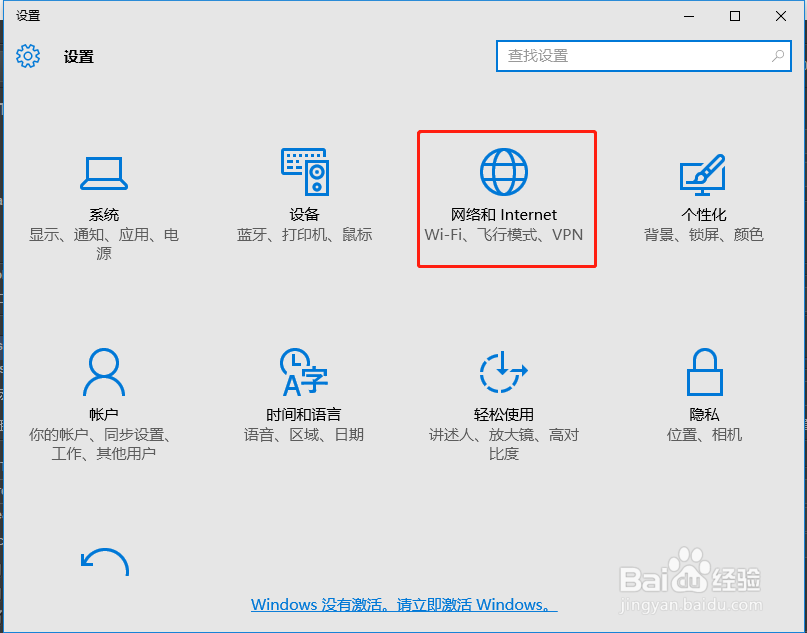Click the 时间和语言 label
The width and height of the screenshot is (807, 633).
coord(304,414)
